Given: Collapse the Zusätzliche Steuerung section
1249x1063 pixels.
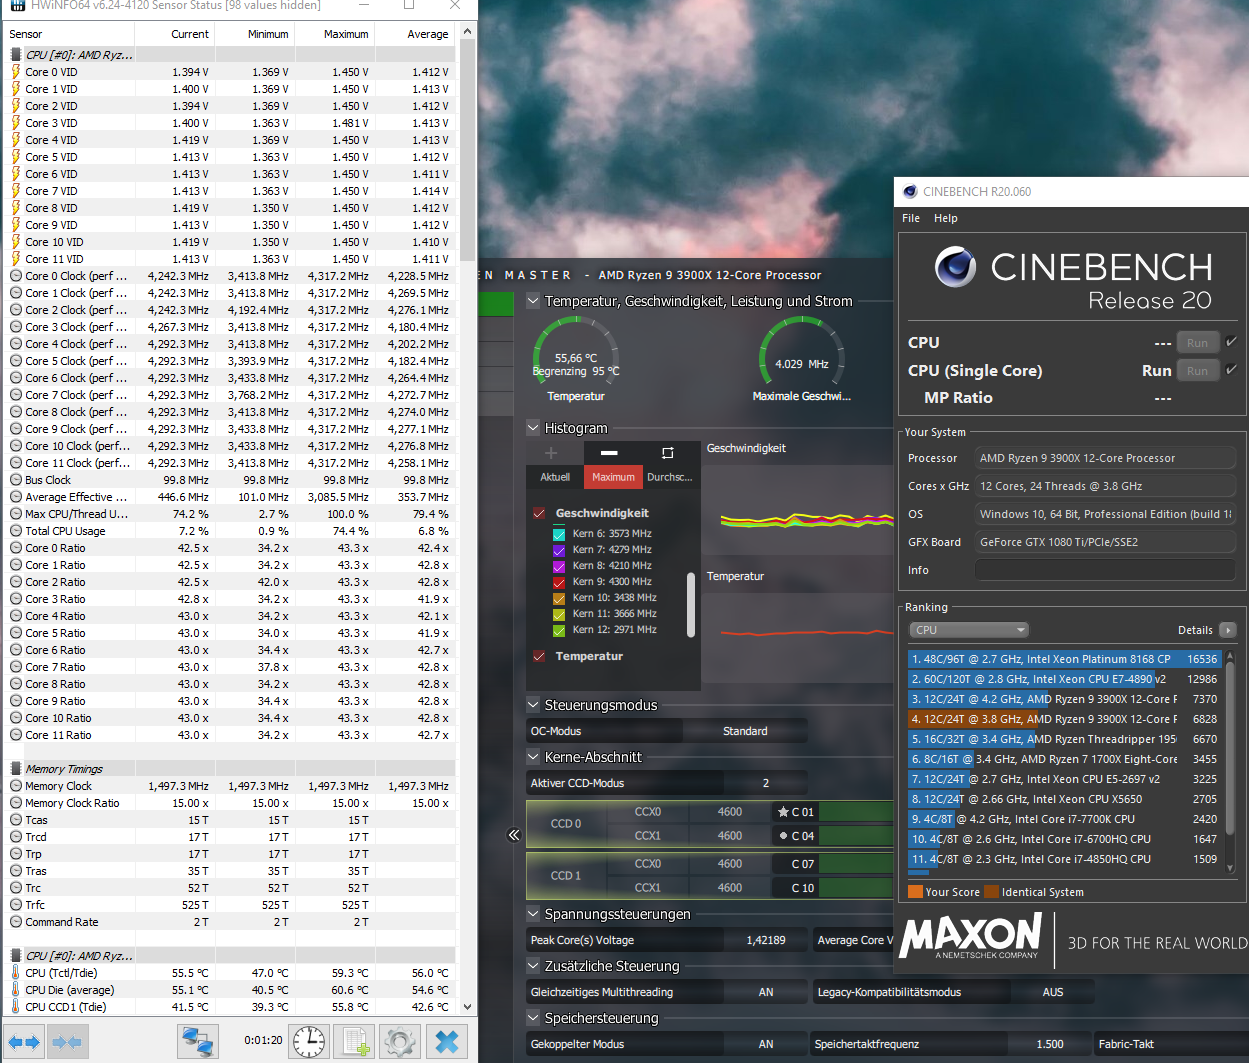Looking at the screenshot, I should click(533, 966).
